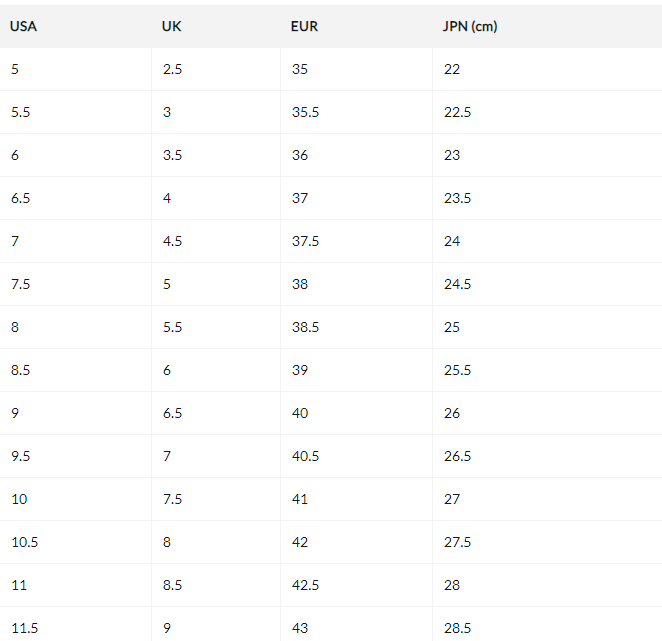
Task: Select the USA 11.5 cell
Action: [24, 628]
